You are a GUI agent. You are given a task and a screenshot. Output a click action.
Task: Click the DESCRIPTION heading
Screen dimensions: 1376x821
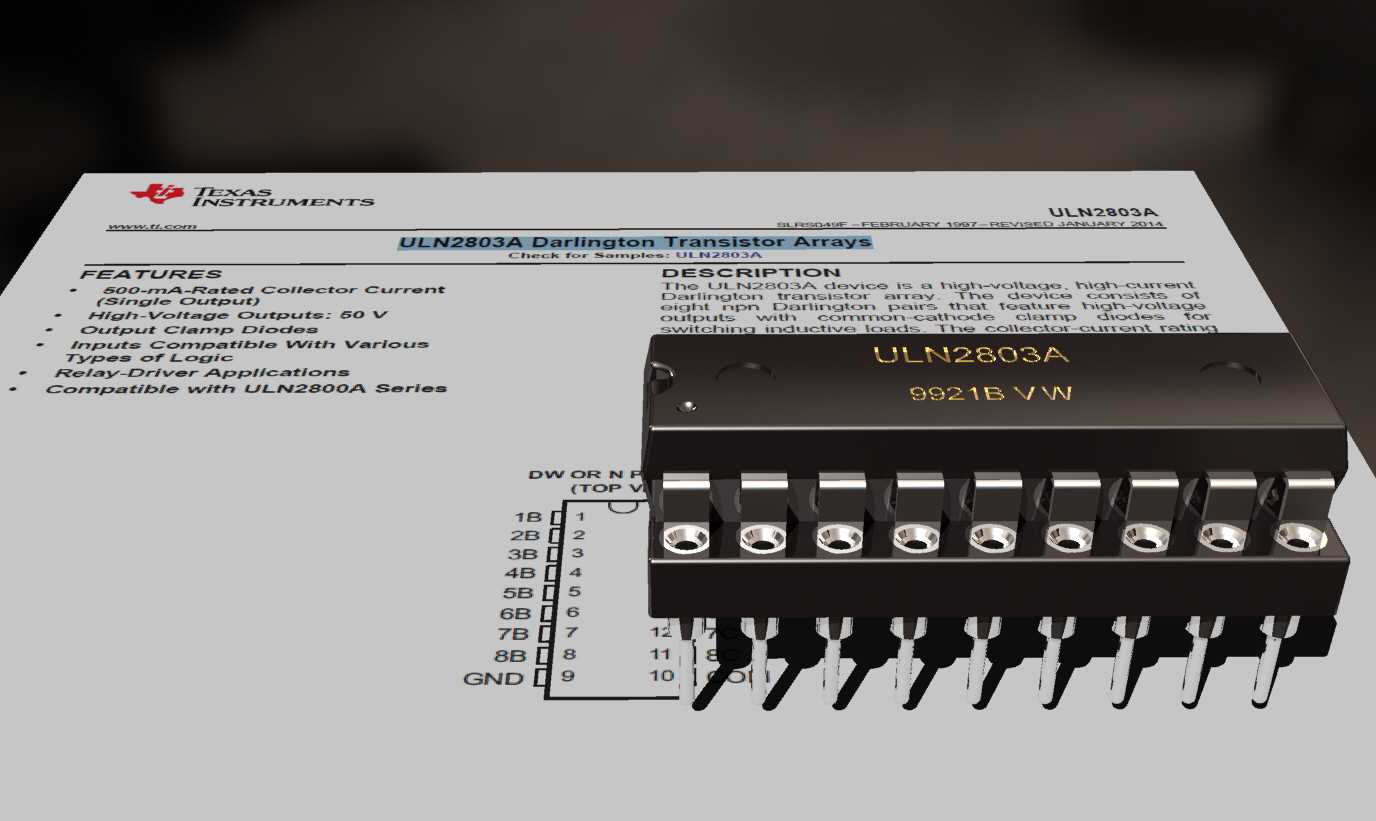[752, 273]
